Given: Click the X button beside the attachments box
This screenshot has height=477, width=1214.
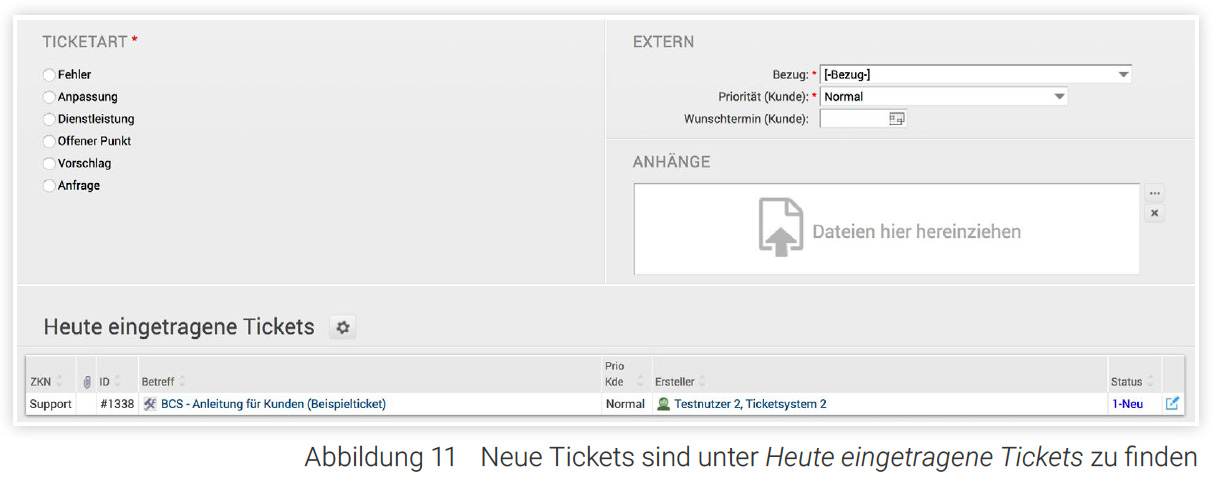Looking at the screenshot, I should click(x=1154, y=213).
